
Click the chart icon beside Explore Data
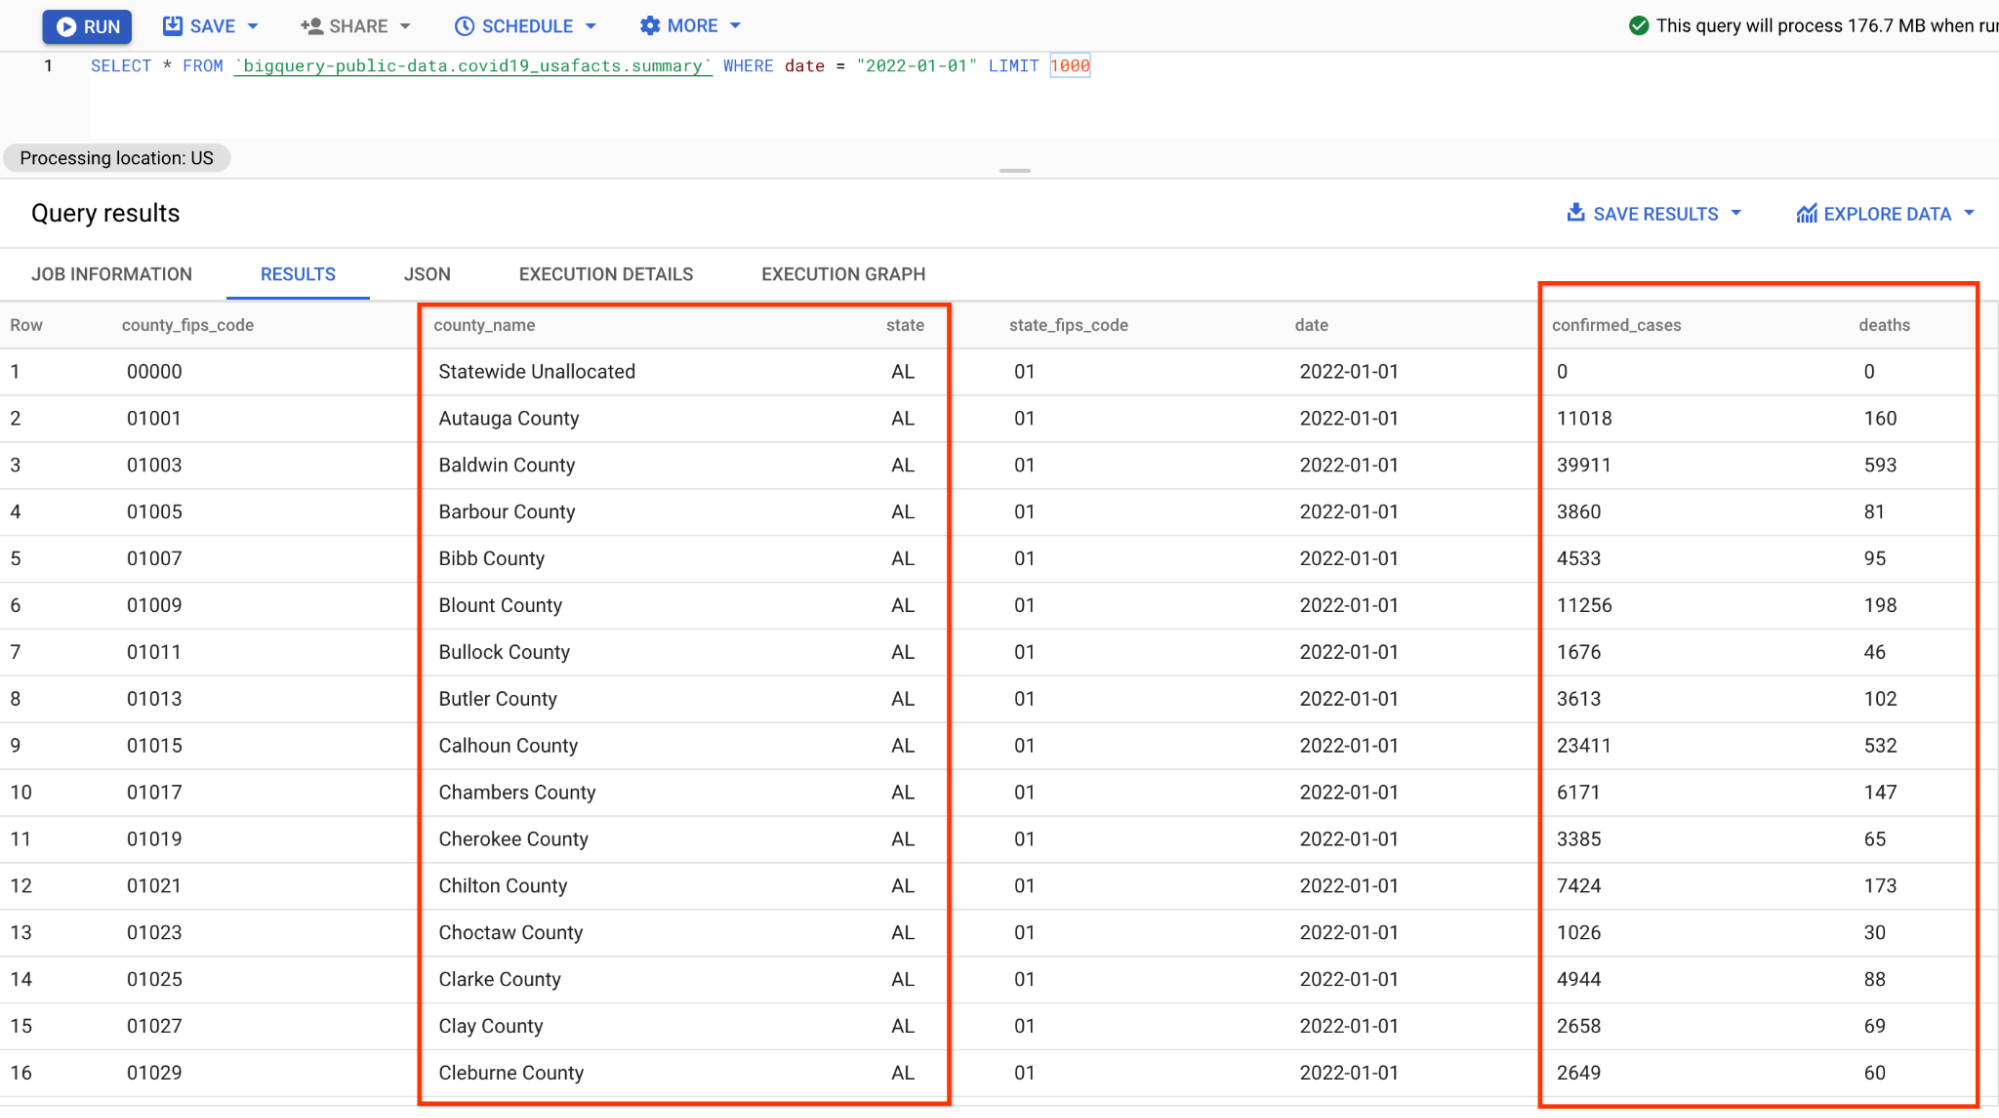pos(1806,213)
